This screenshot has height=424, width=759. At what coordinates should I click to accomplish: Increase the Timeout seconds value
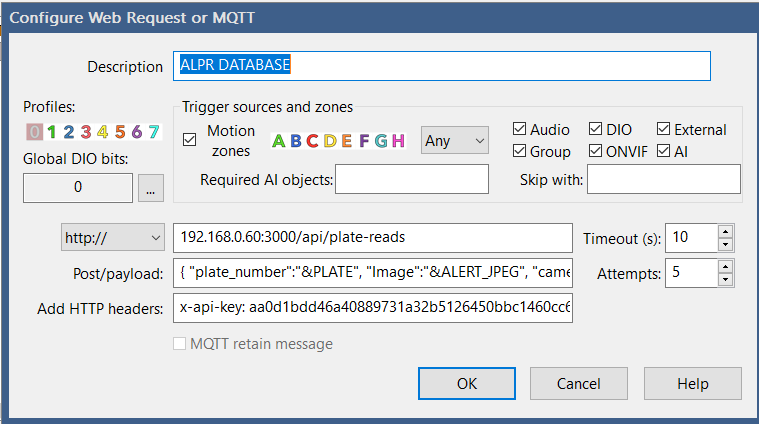coord(726,231)
